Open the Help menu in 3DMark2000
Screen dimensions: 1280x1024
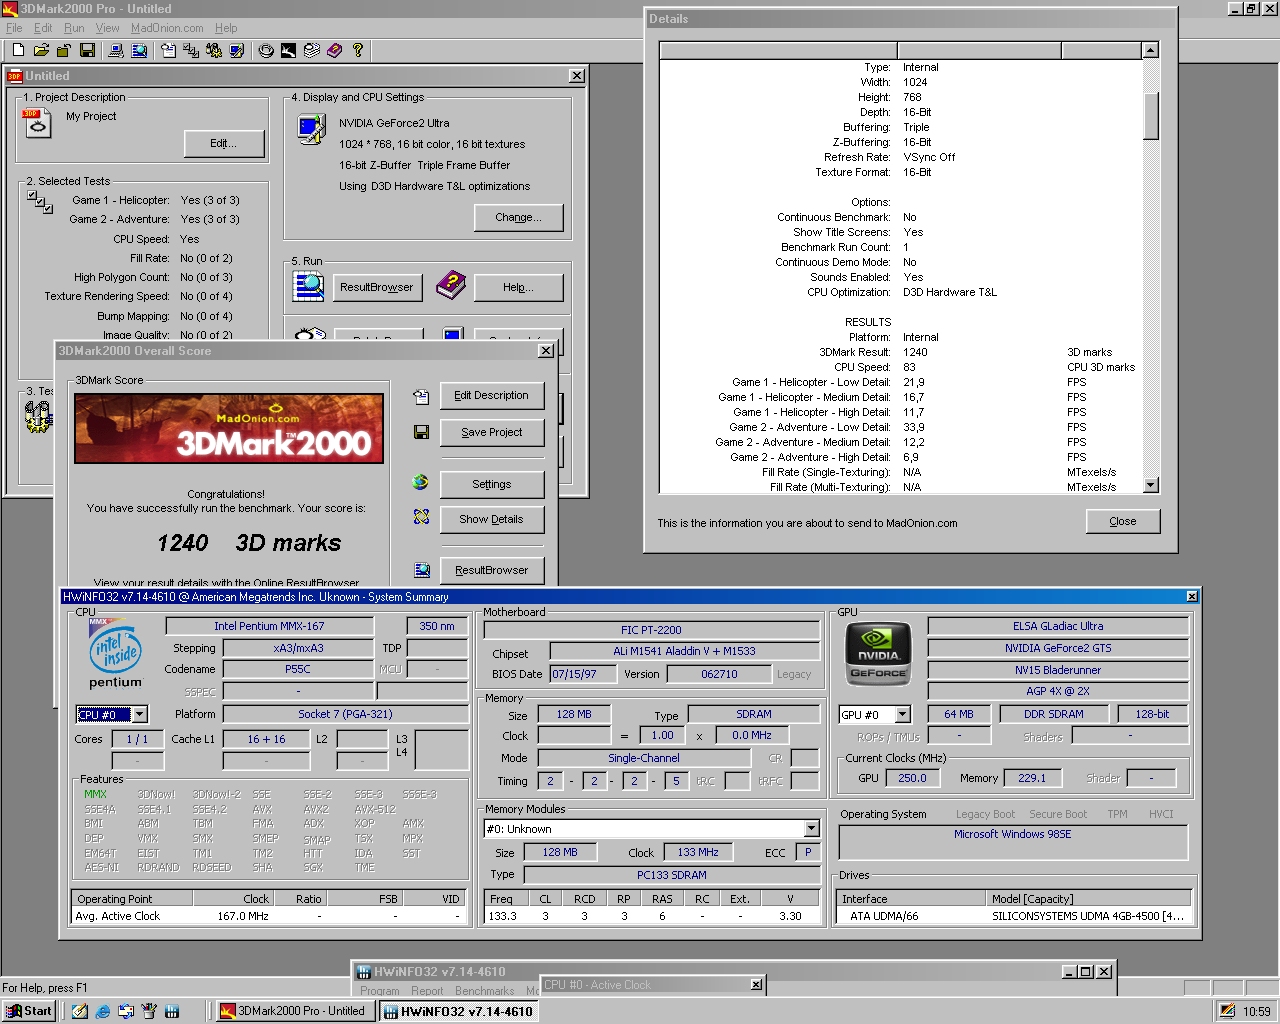point(226,28)
